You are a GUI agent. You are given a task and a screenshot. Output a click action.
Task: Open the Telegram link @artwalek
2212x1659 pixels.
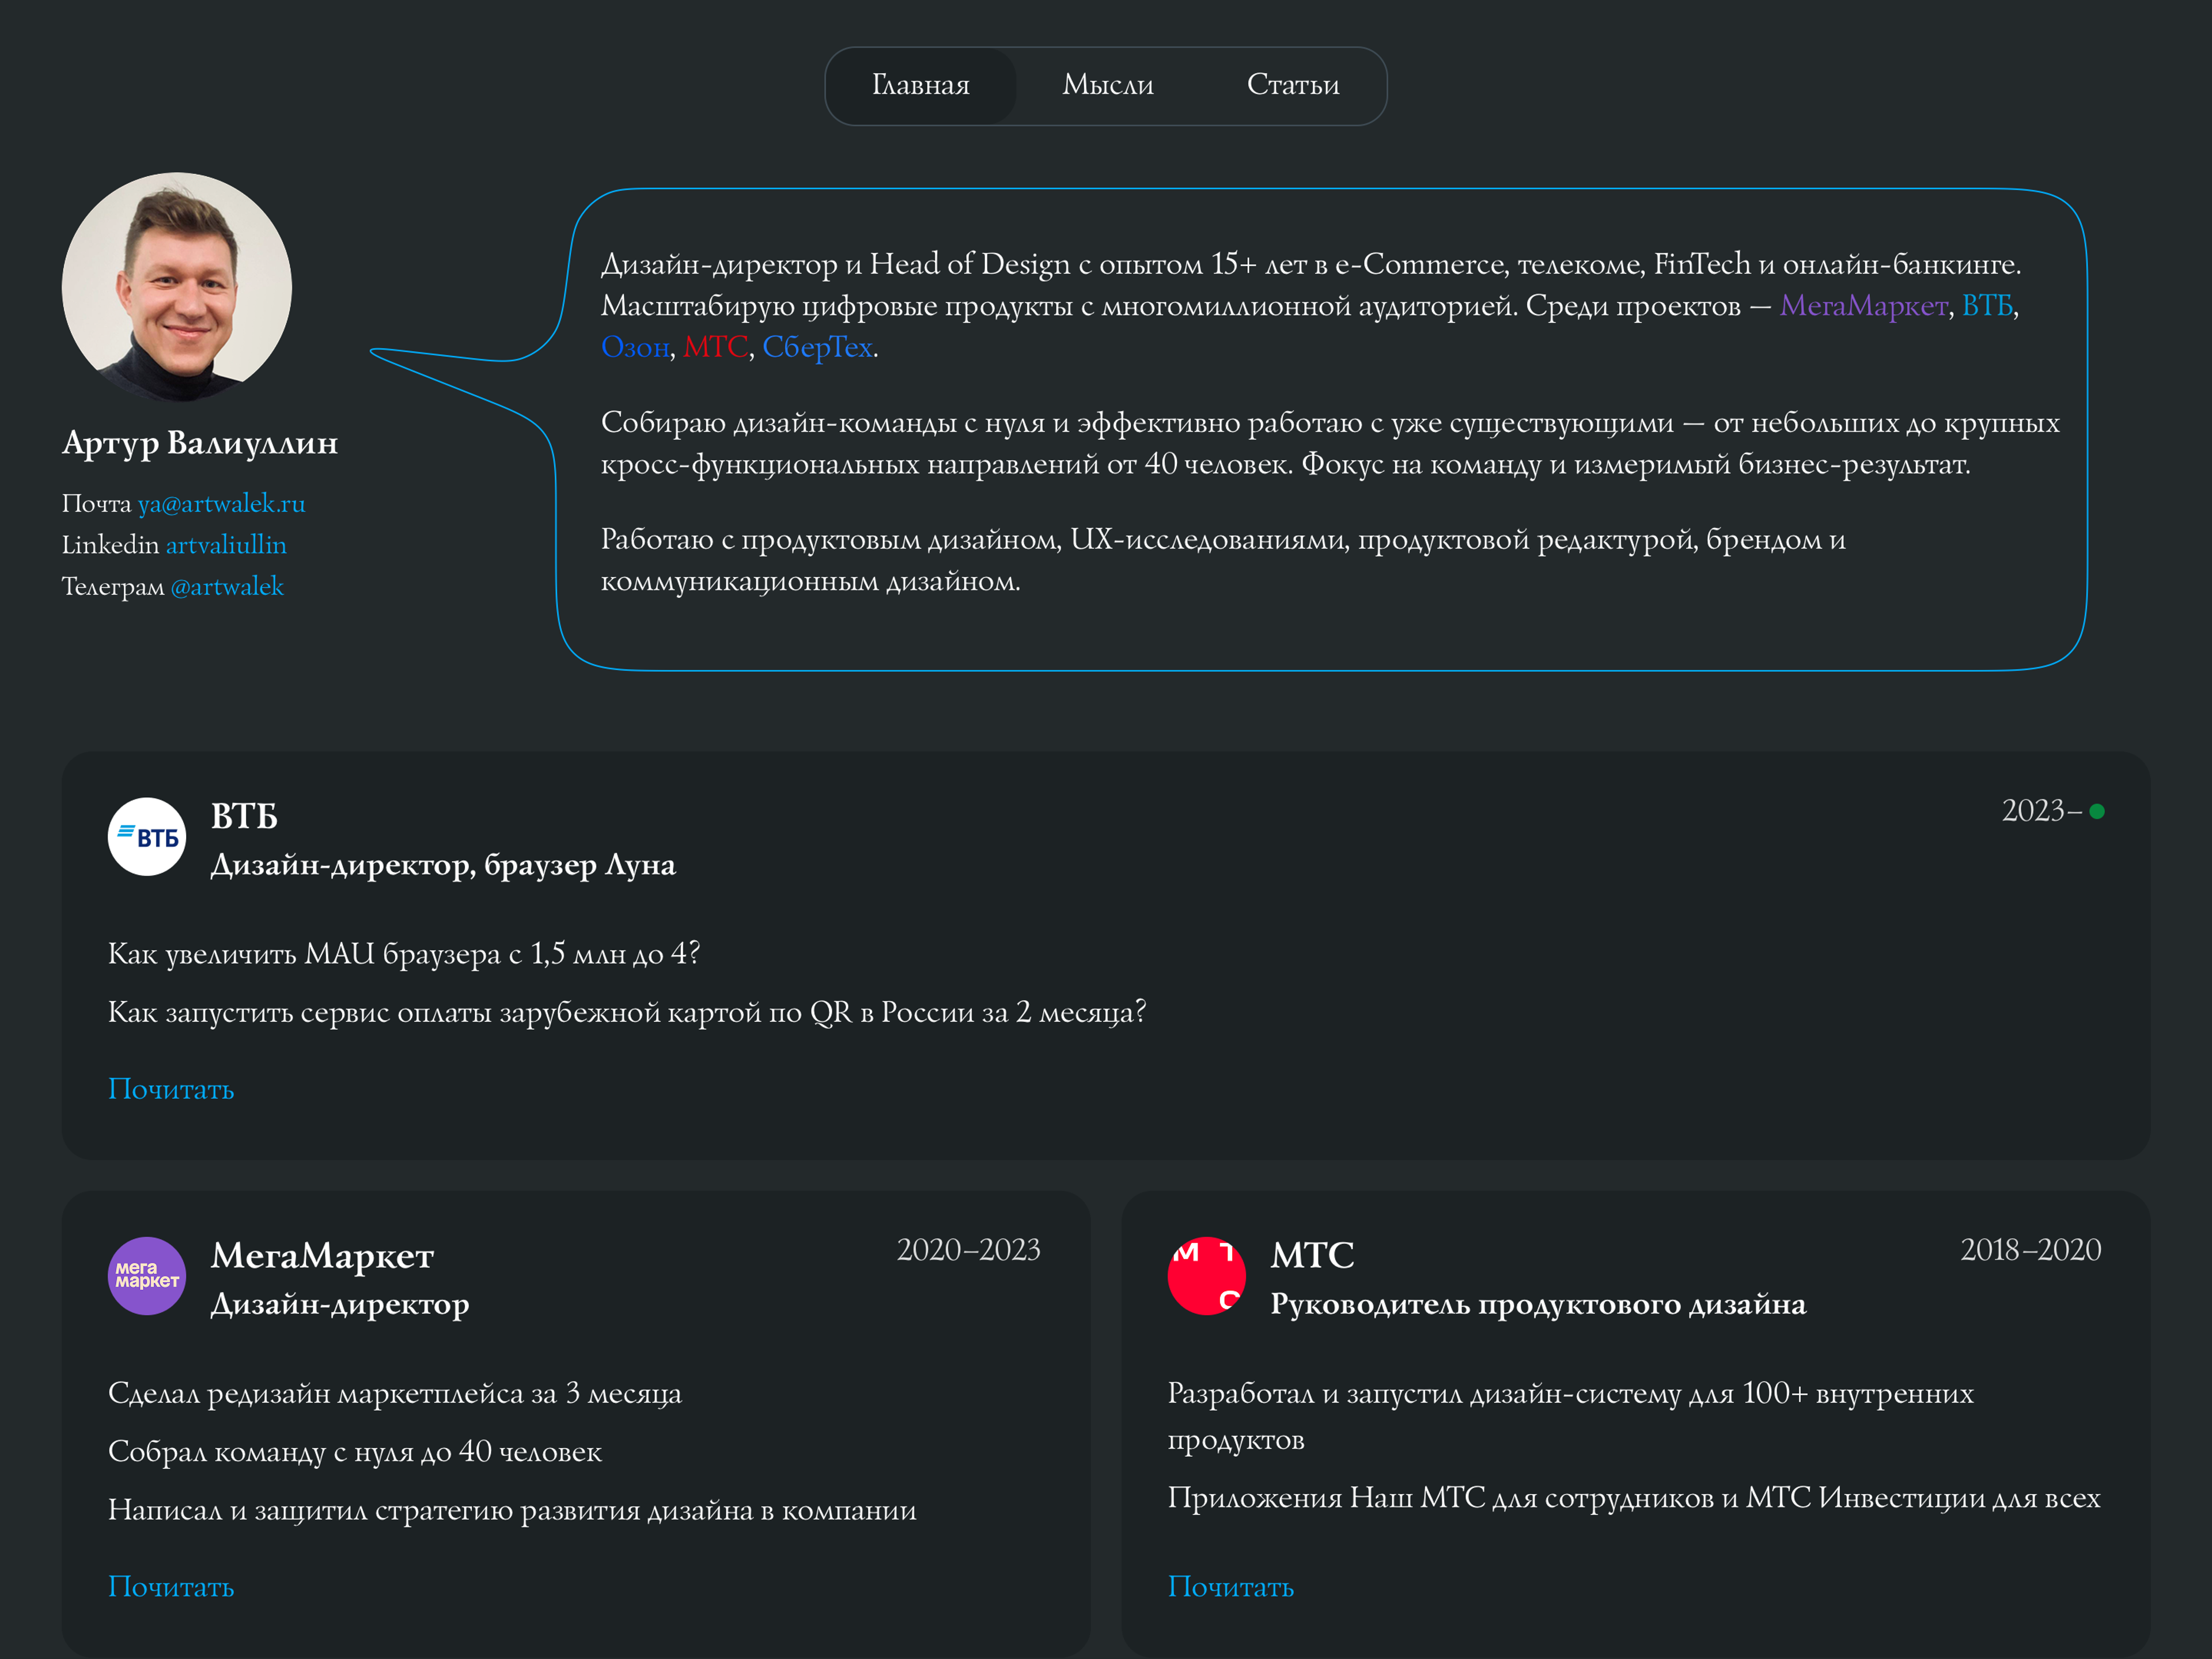point(227,587)
